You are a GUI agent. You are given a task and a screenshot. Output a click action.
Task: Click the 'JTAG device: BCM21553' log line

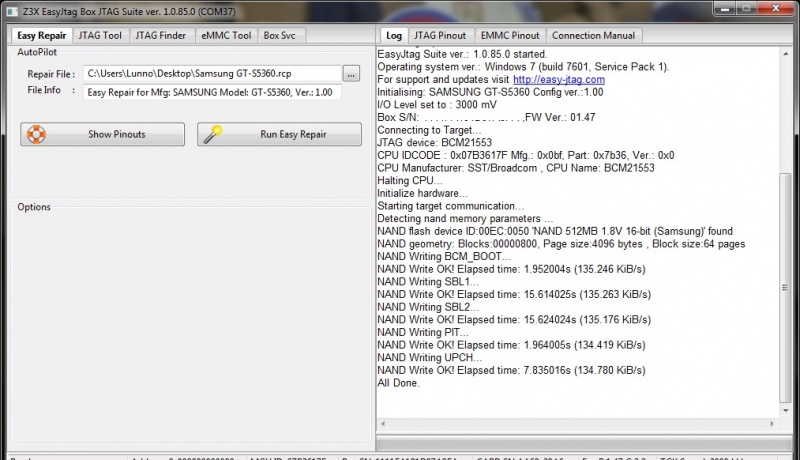pyautogui.click(x=435, y=143)
